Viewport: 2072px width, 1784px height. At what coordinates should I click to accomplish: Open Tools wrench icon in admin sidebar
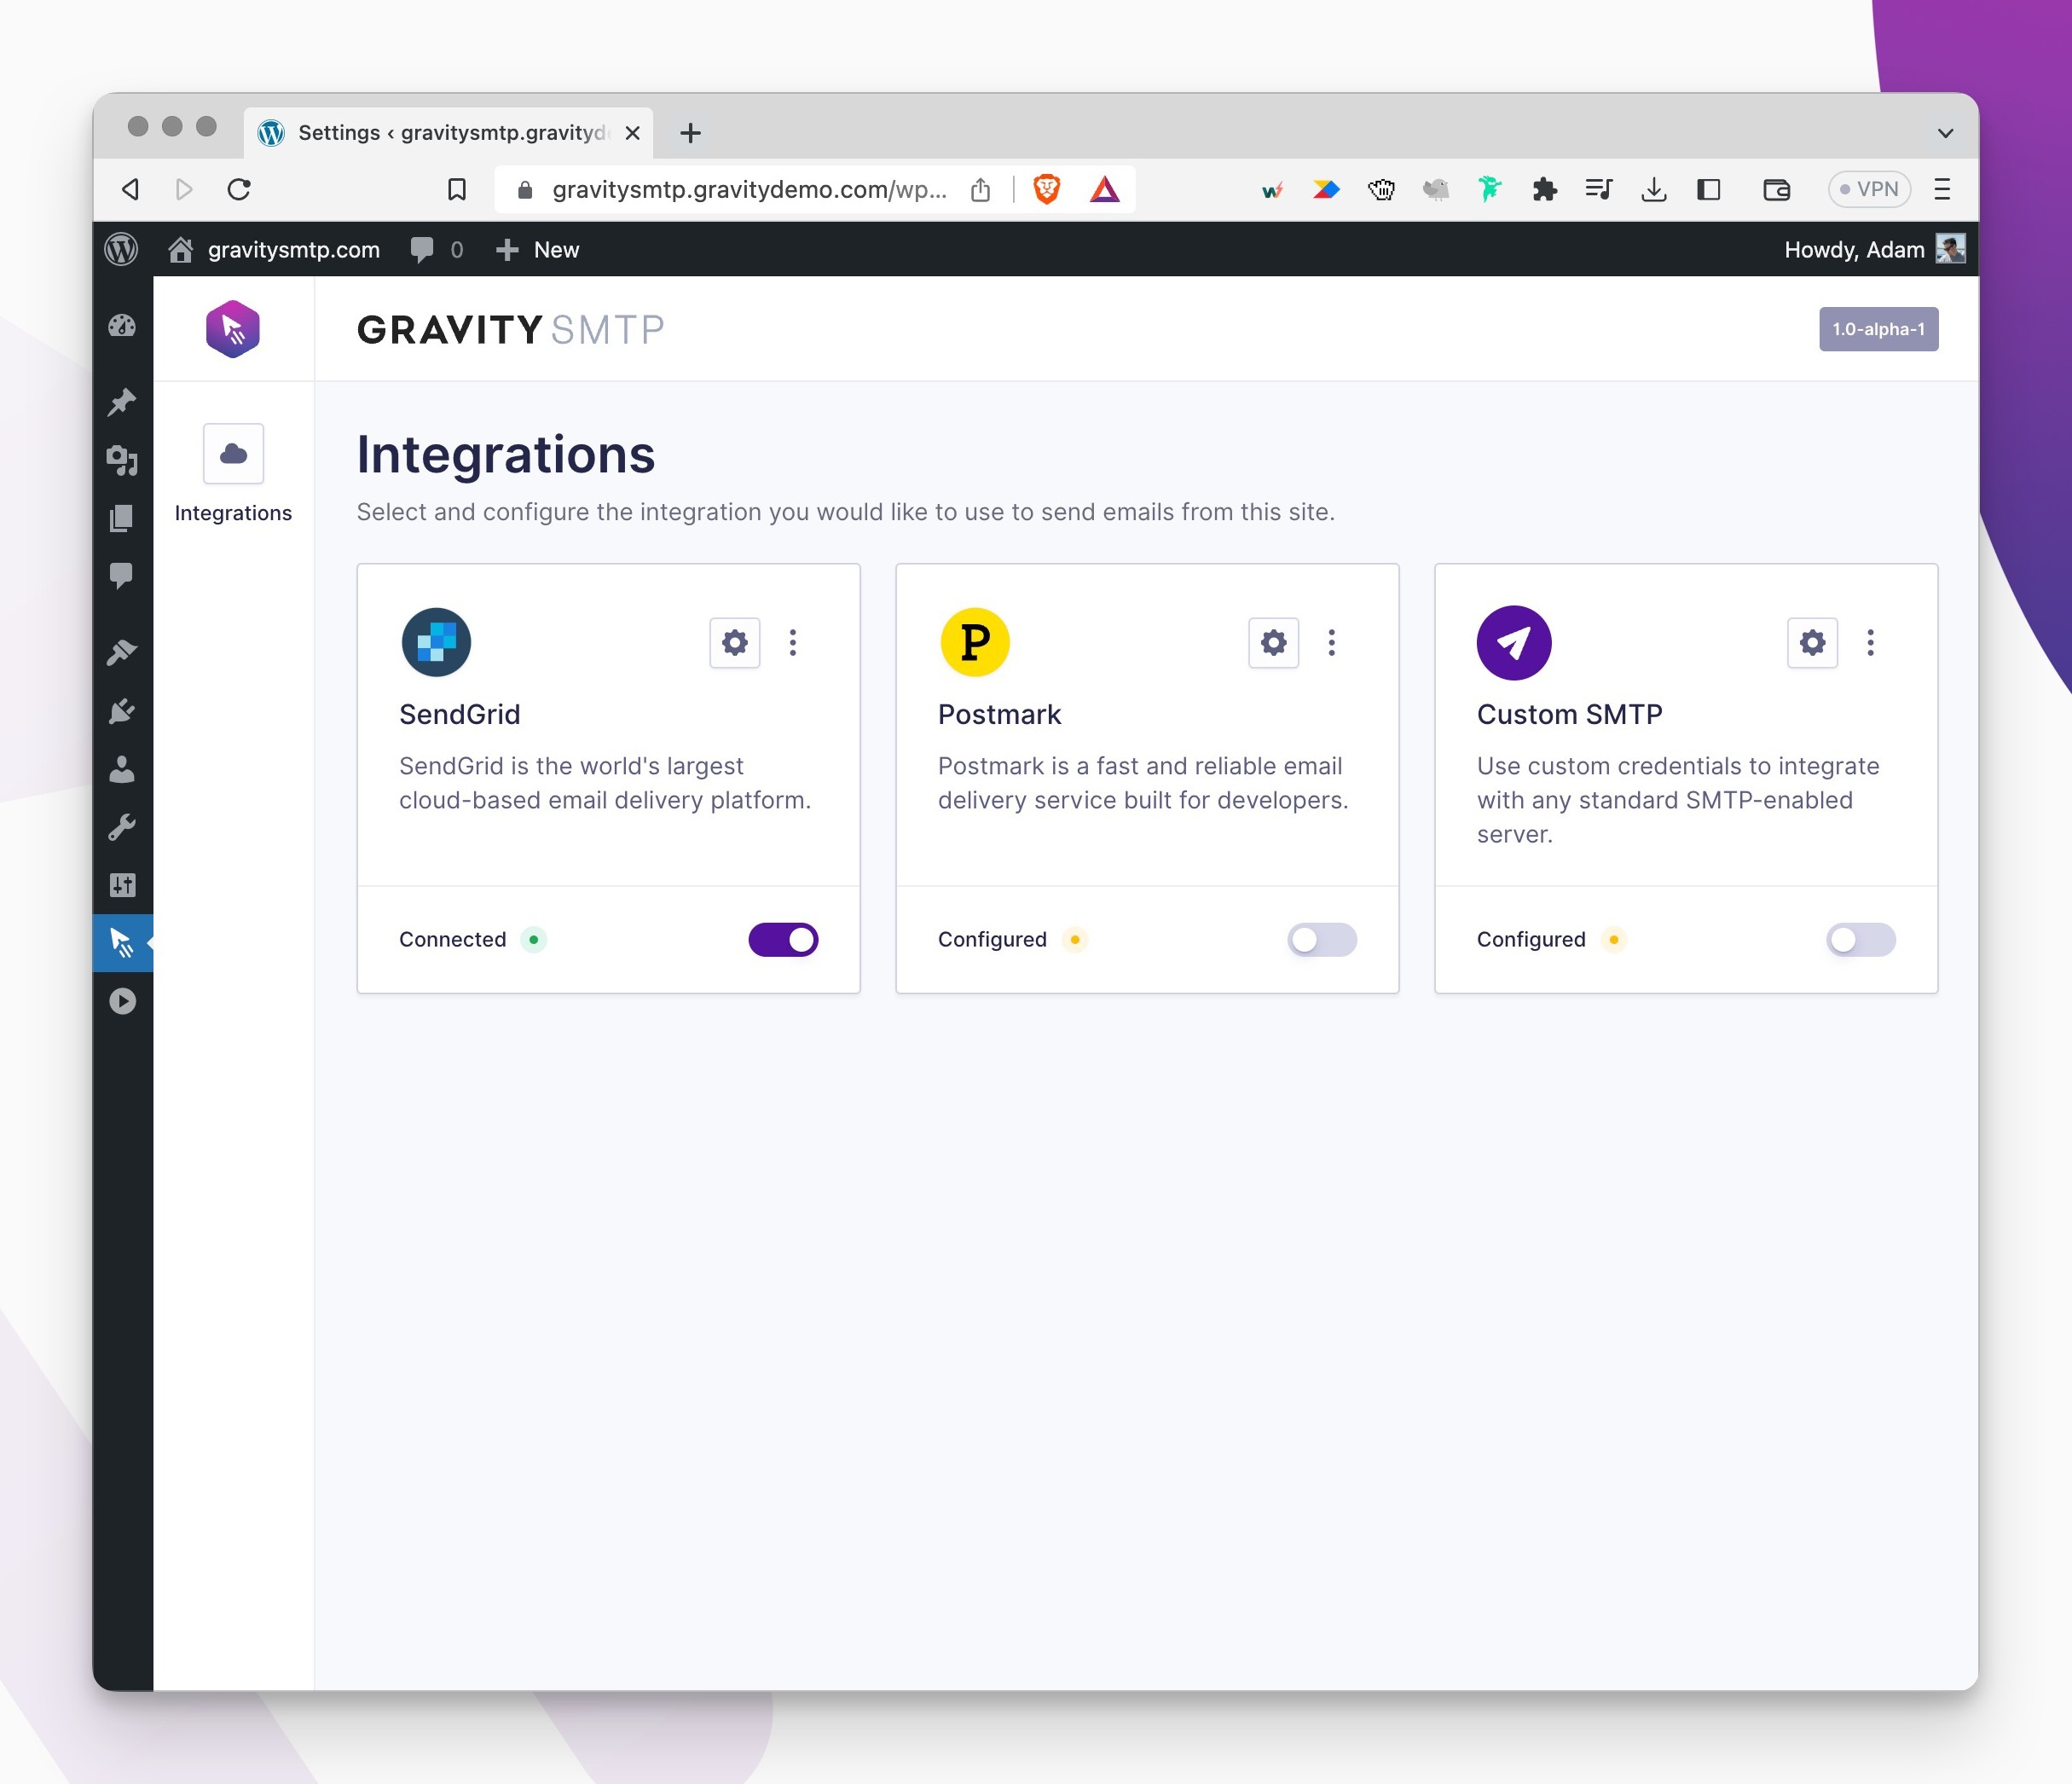point(122,827)
